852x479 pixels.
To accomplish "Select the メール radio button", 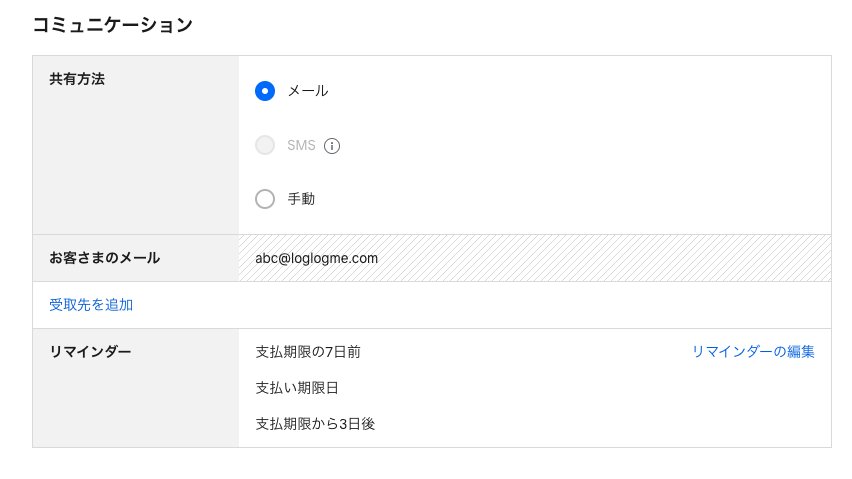I will click(x=265, y=91).
